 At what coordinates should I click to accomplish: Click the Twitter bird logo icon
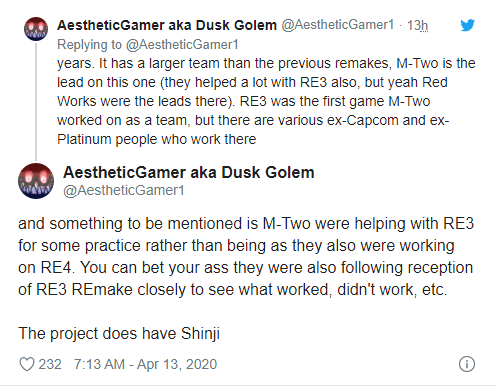(x=467, y=25)
